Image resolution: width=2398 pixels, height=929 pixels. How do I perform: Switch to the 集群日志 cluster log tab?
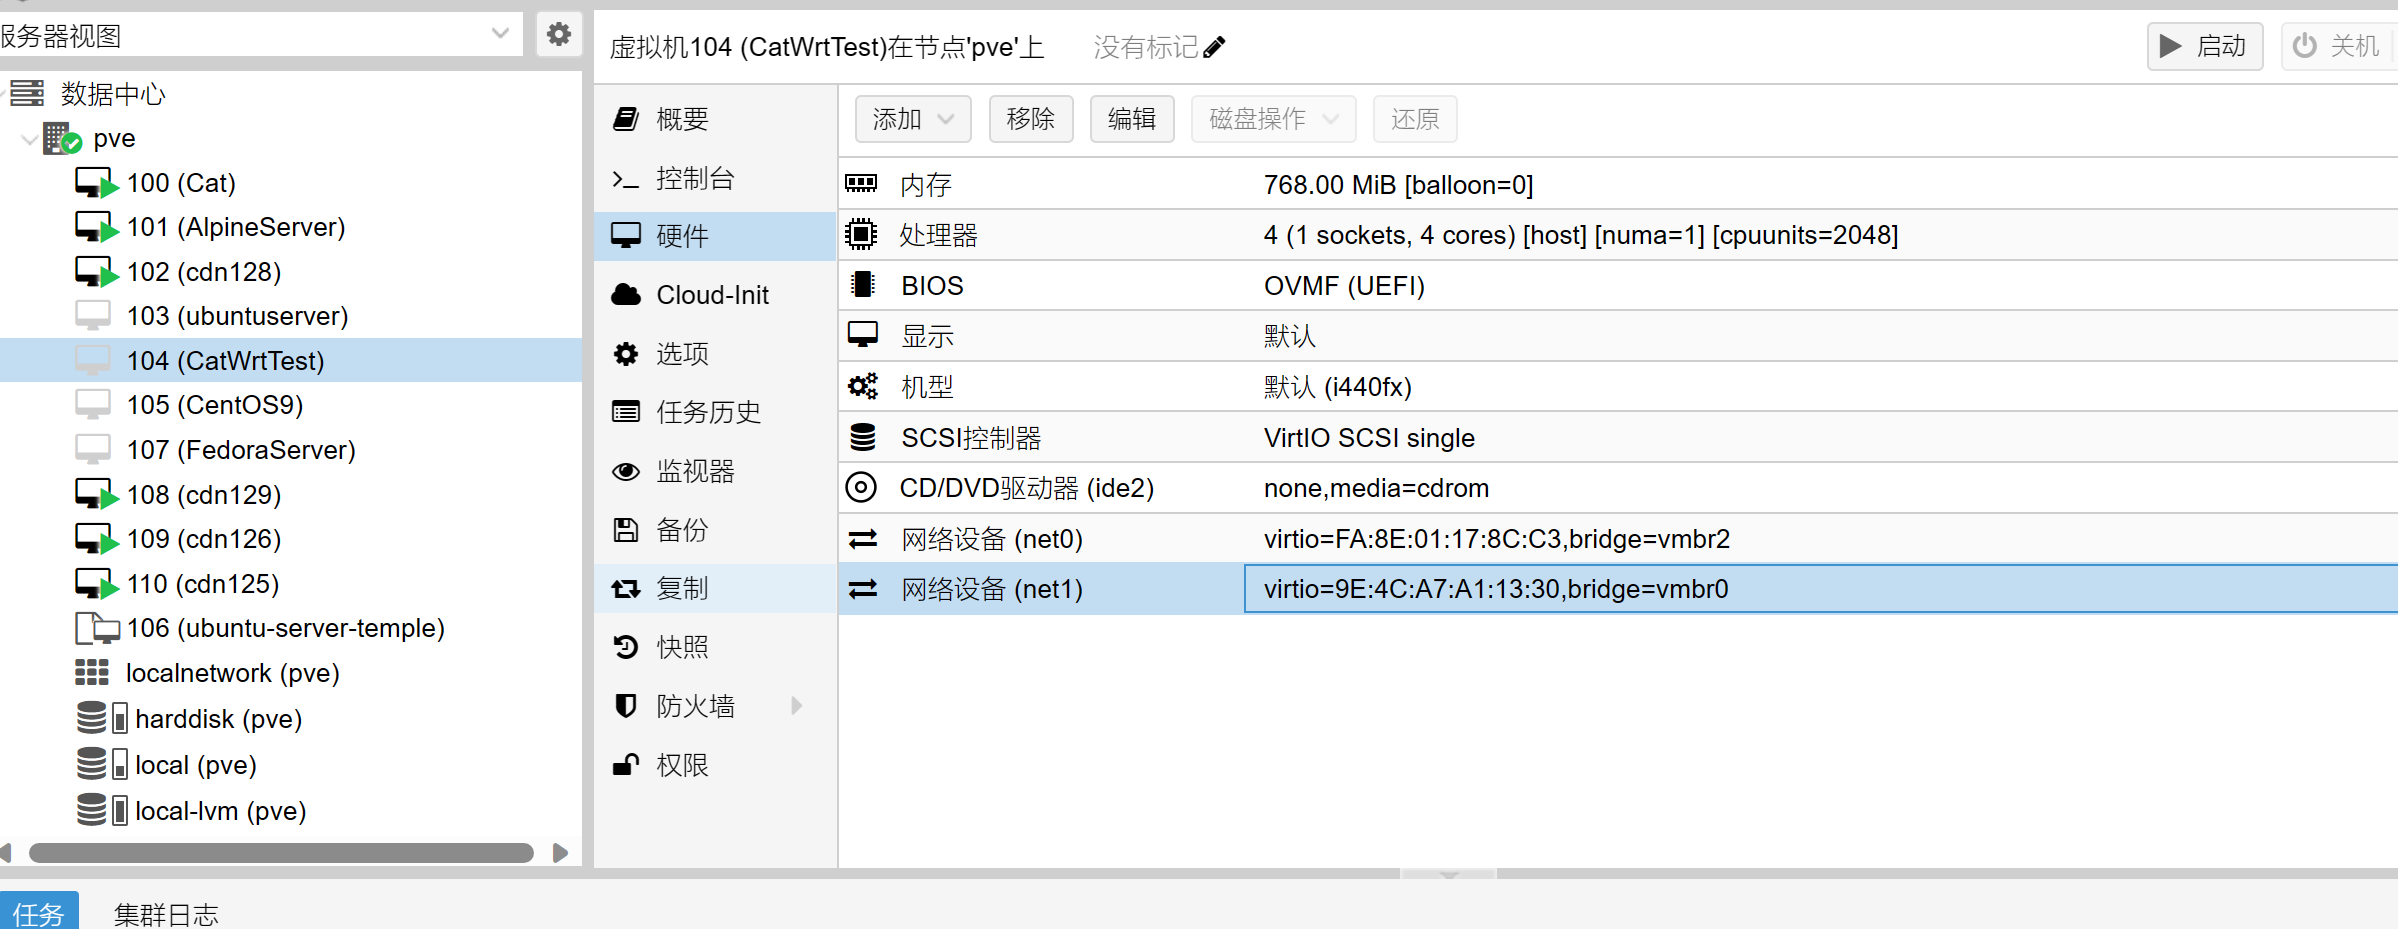(166, 913)
